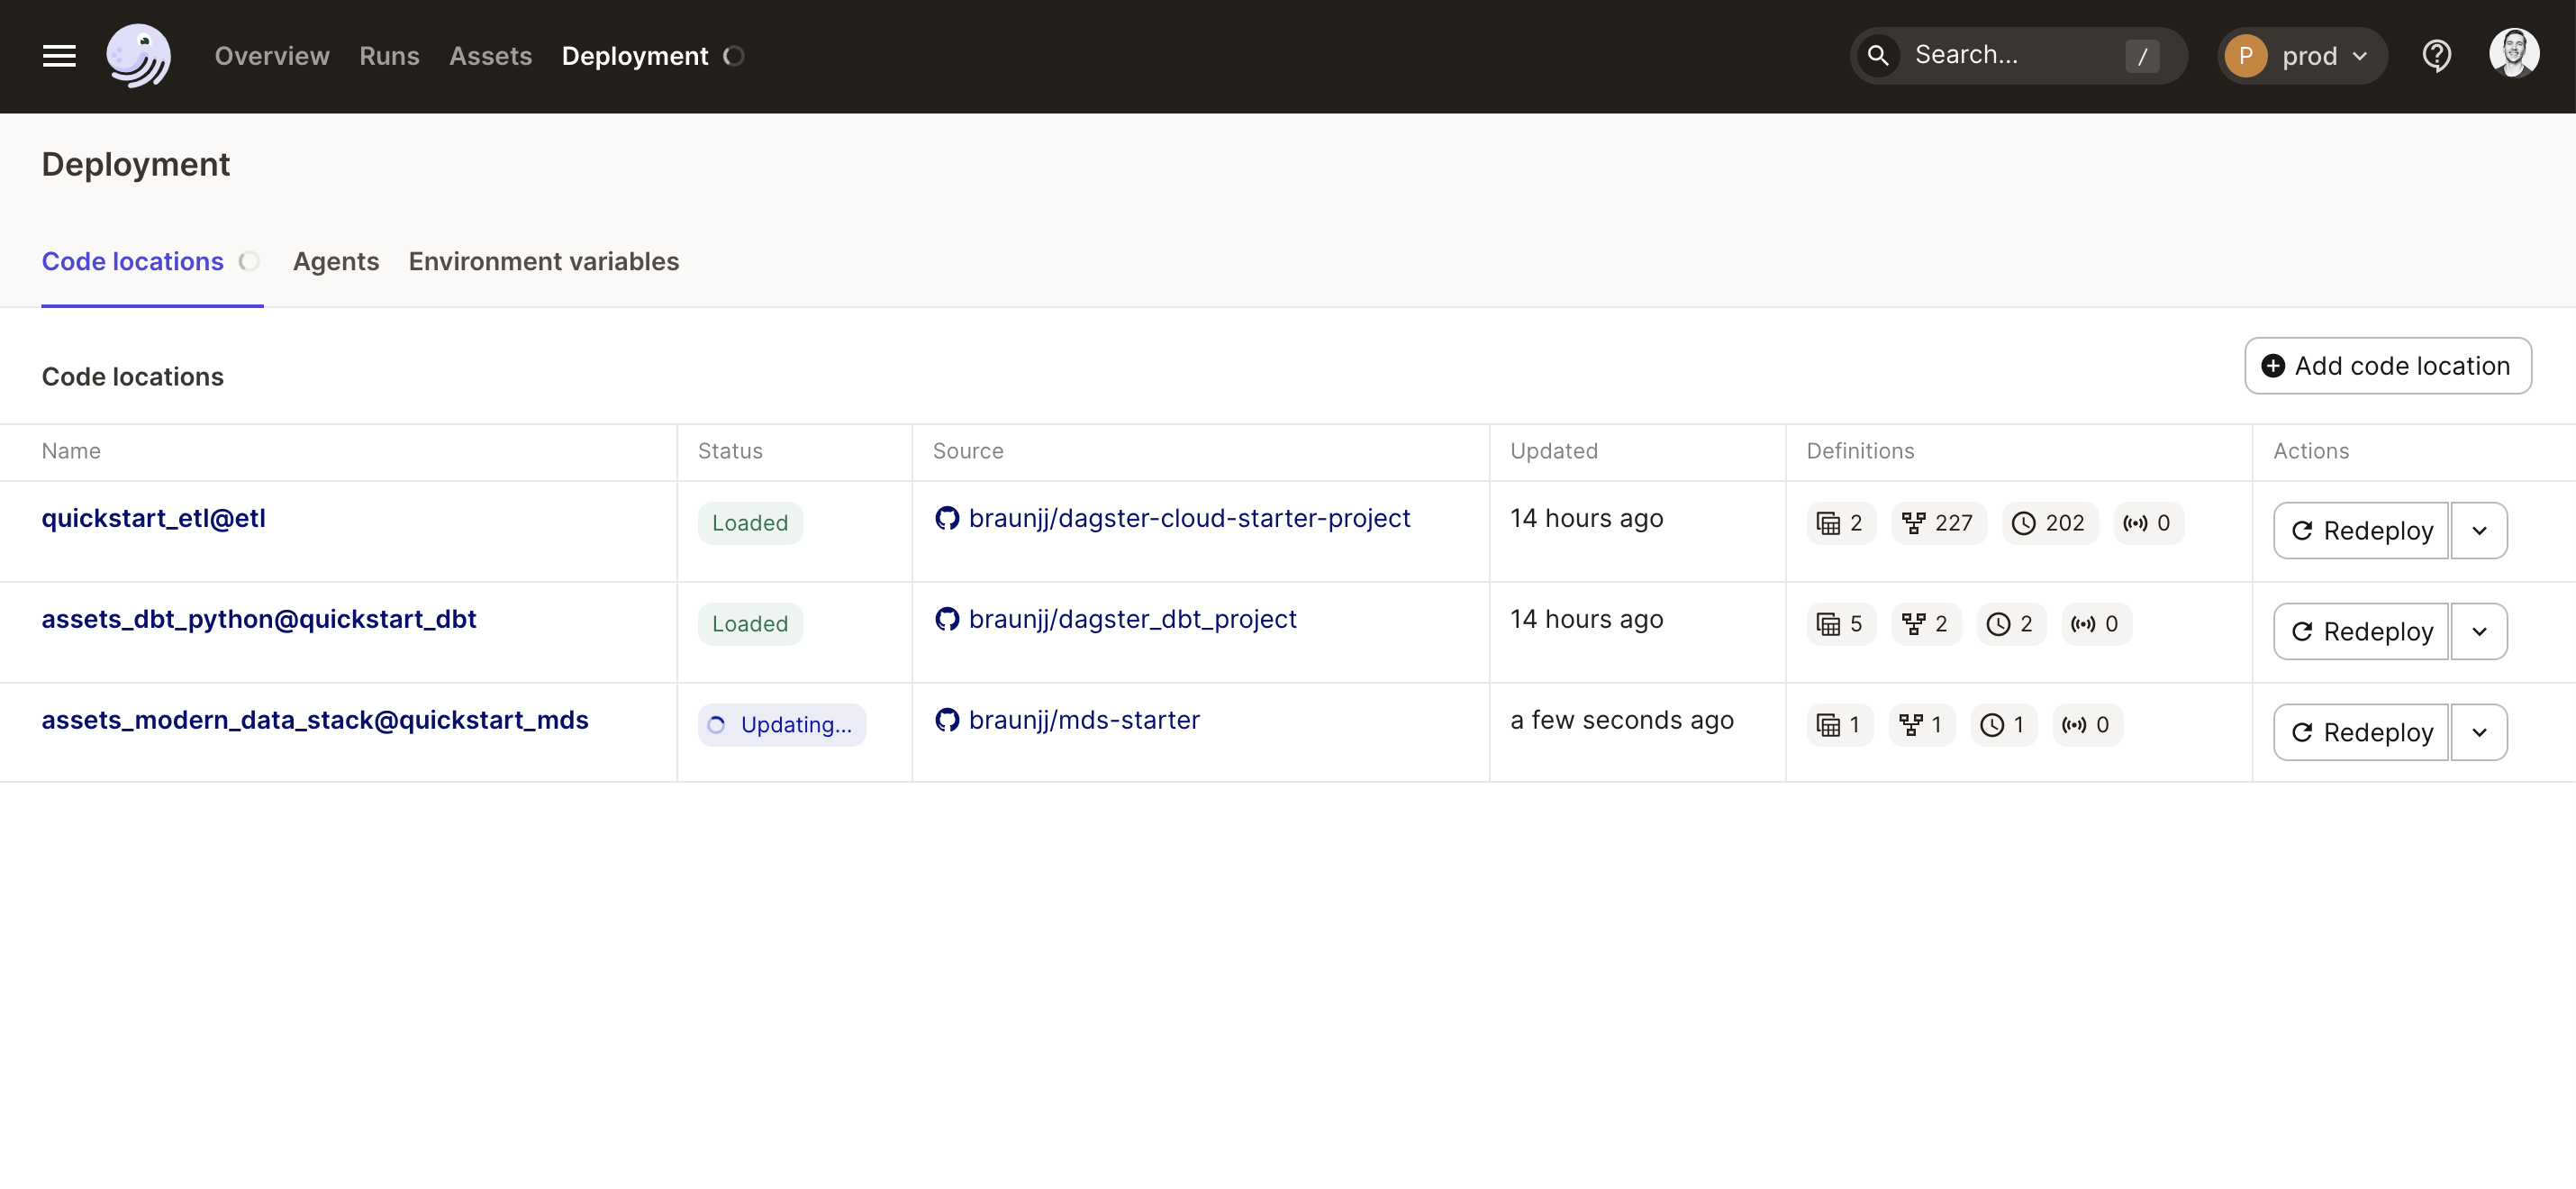2576x1189 pixels.
Task: Click schedules count 2 for assets_dbt_python
Action: point(2010,624)
